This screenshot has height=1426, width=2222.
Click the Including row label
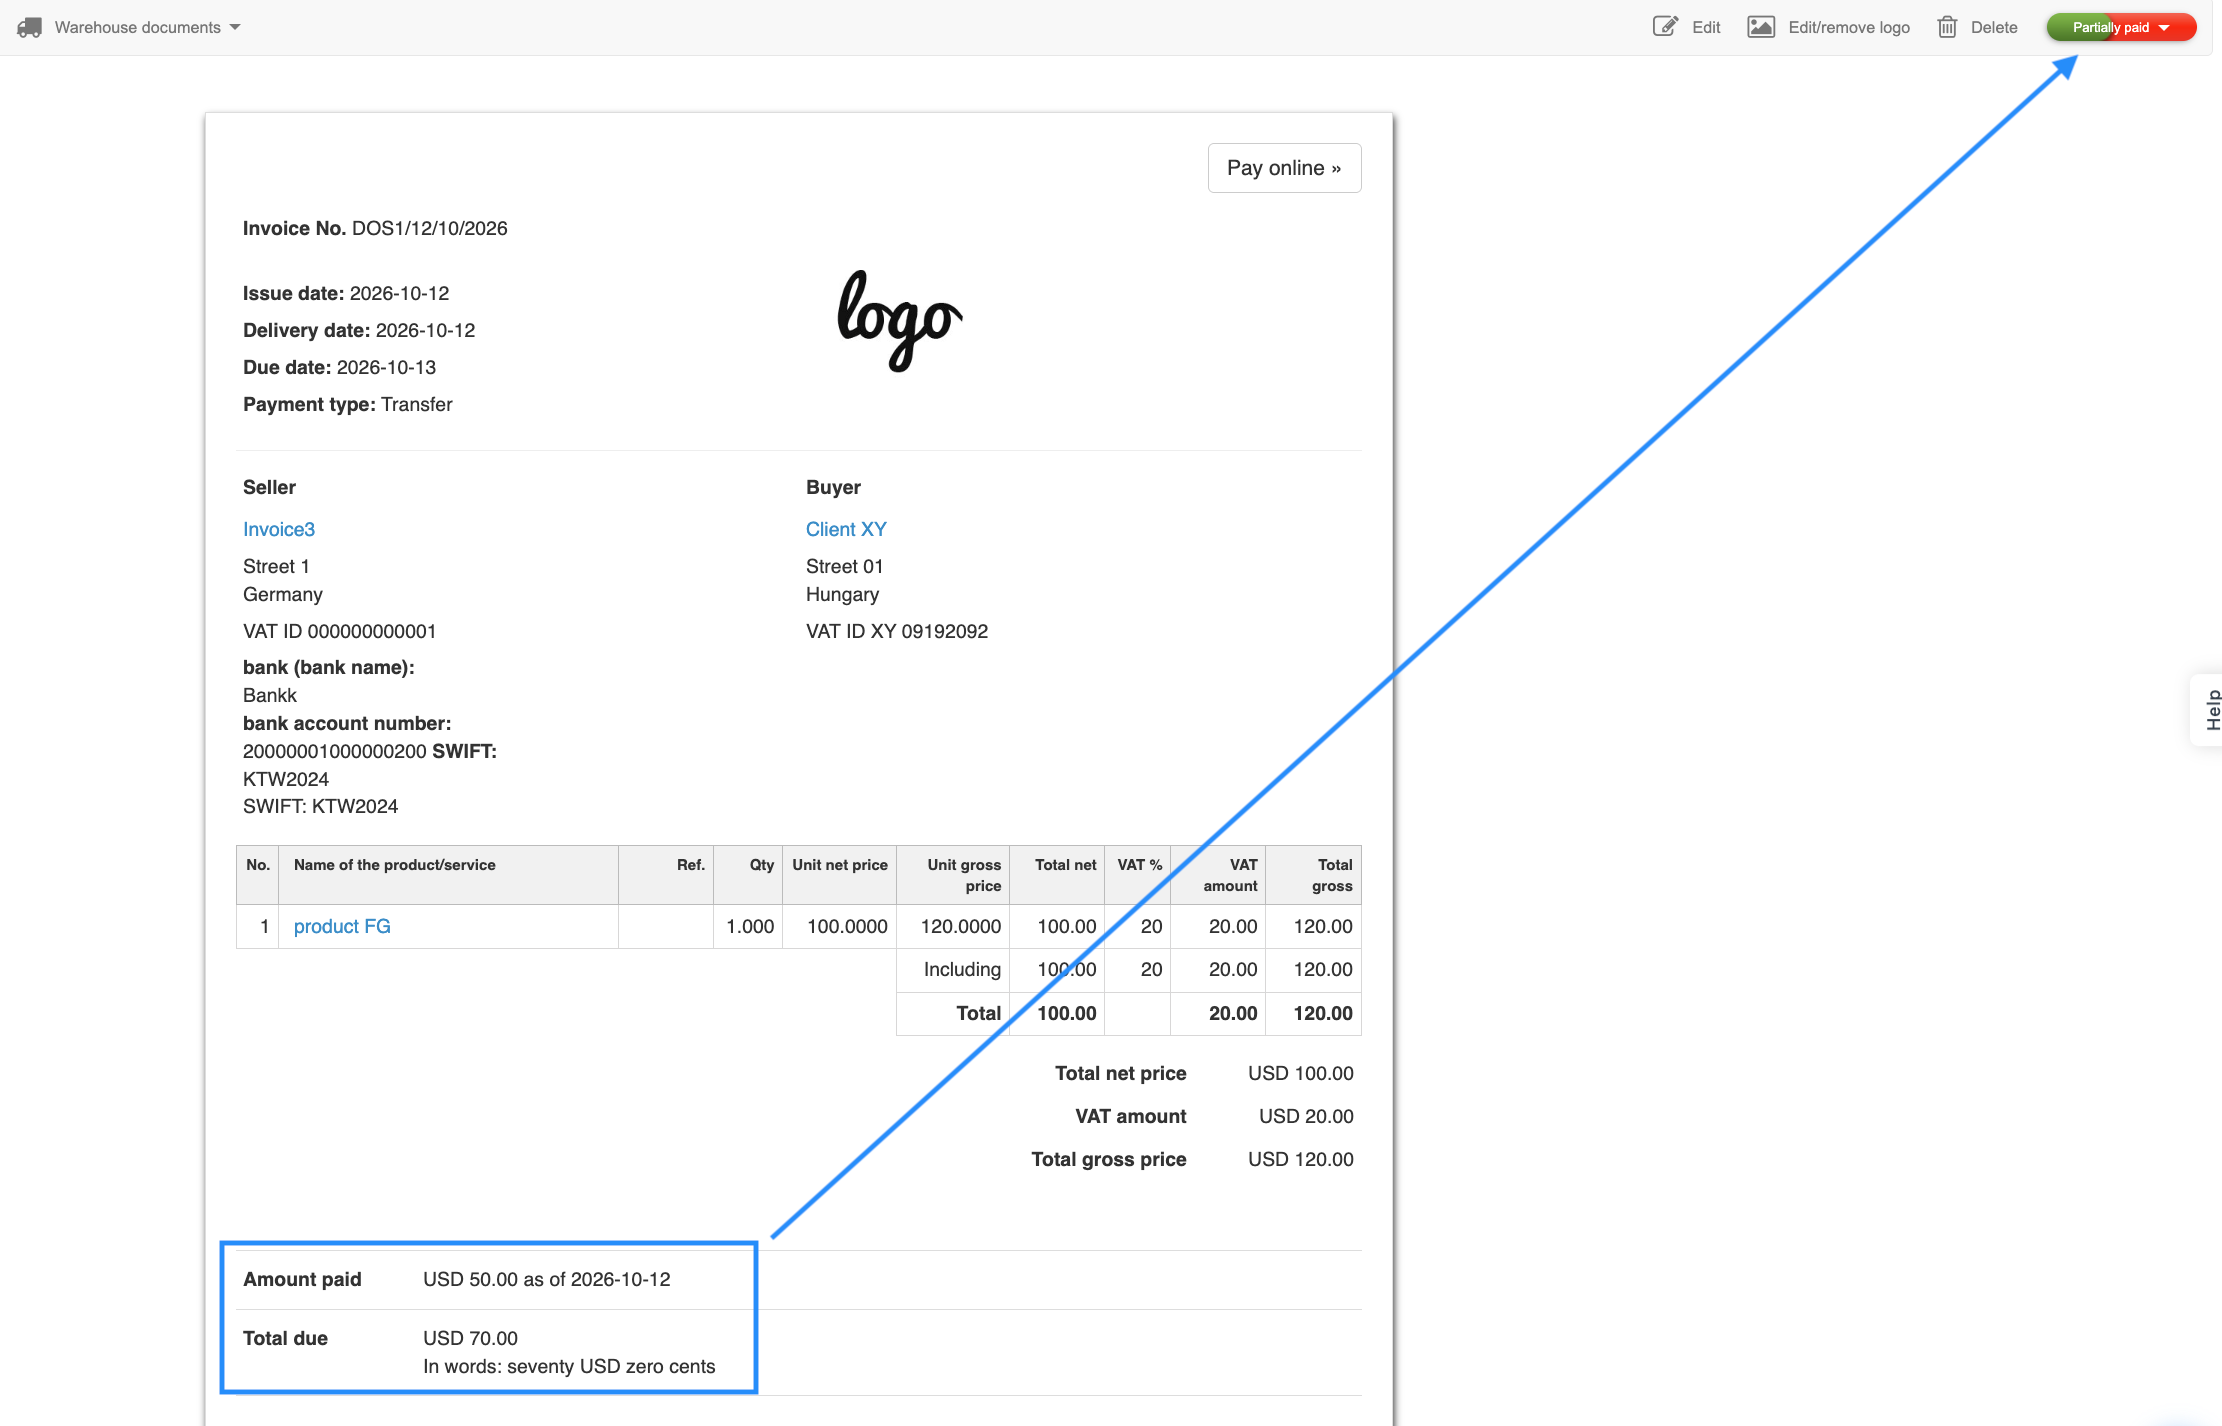(x=962, y=969)
